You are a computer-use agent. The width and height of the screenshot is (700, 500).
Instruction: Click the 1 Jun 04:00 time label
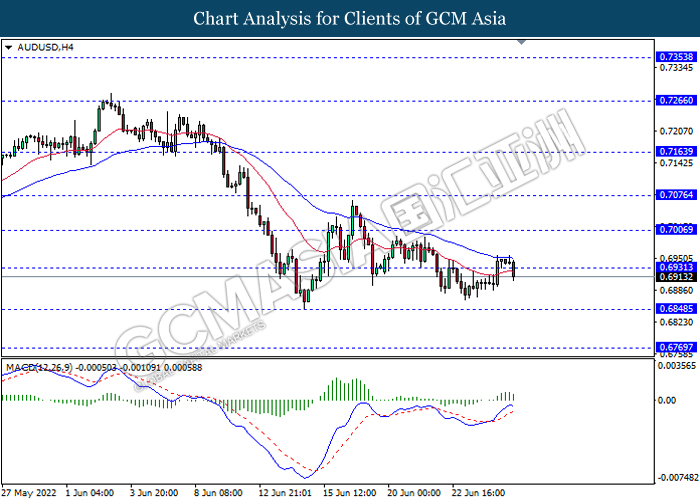90,493
